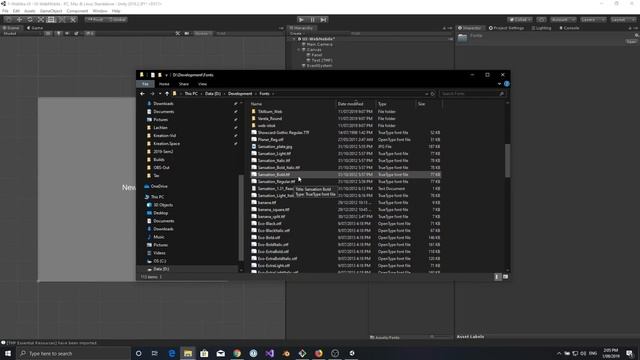This screenshot has width=640, height=360.
Task: Click the file list vertical scrollbar
Action: tap(507, 161)
